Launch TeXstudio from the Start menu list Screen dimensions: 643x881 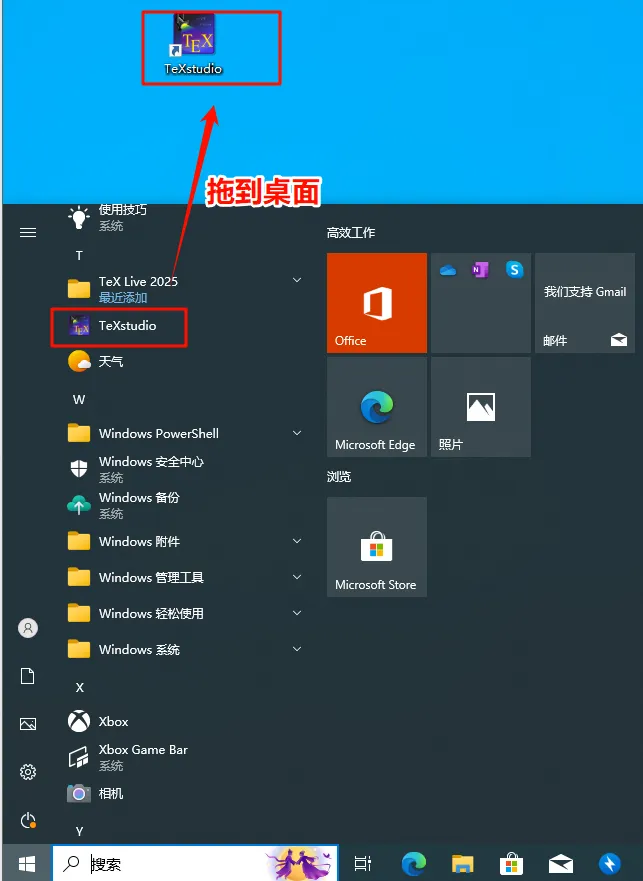click(x=119, y=326)
